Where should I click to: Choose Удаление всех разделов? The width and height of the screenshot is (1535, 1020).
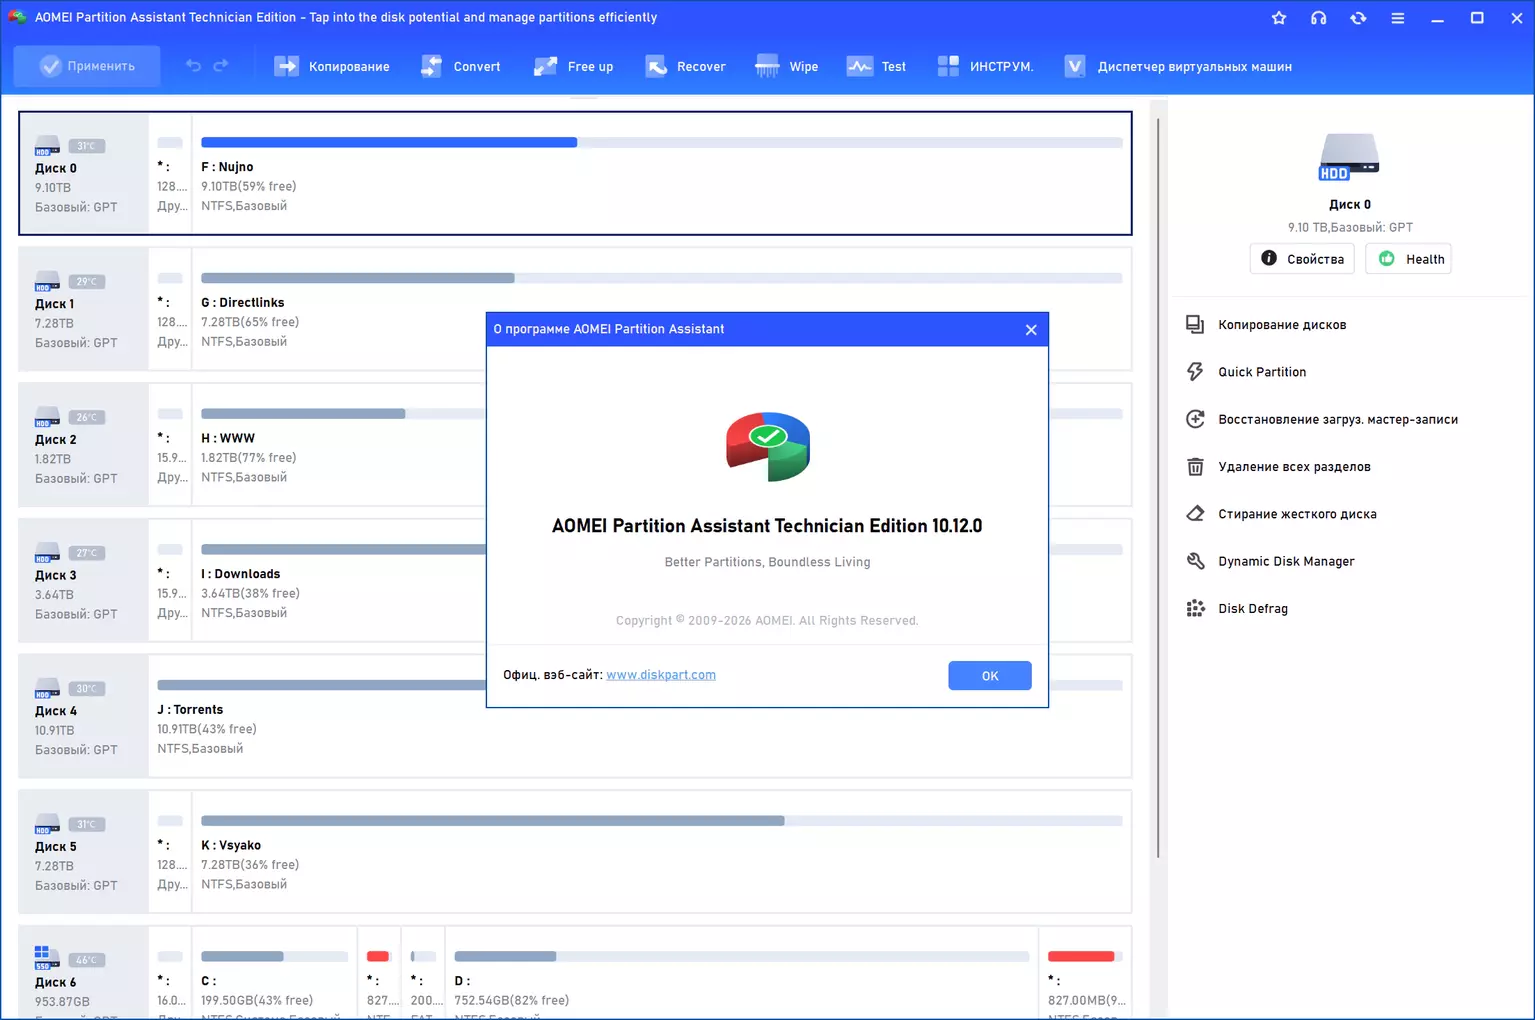(1278, 467)
